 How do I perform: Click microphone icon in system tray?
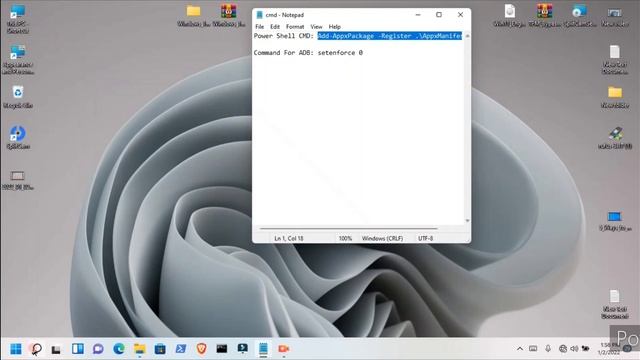click(548, 348)
